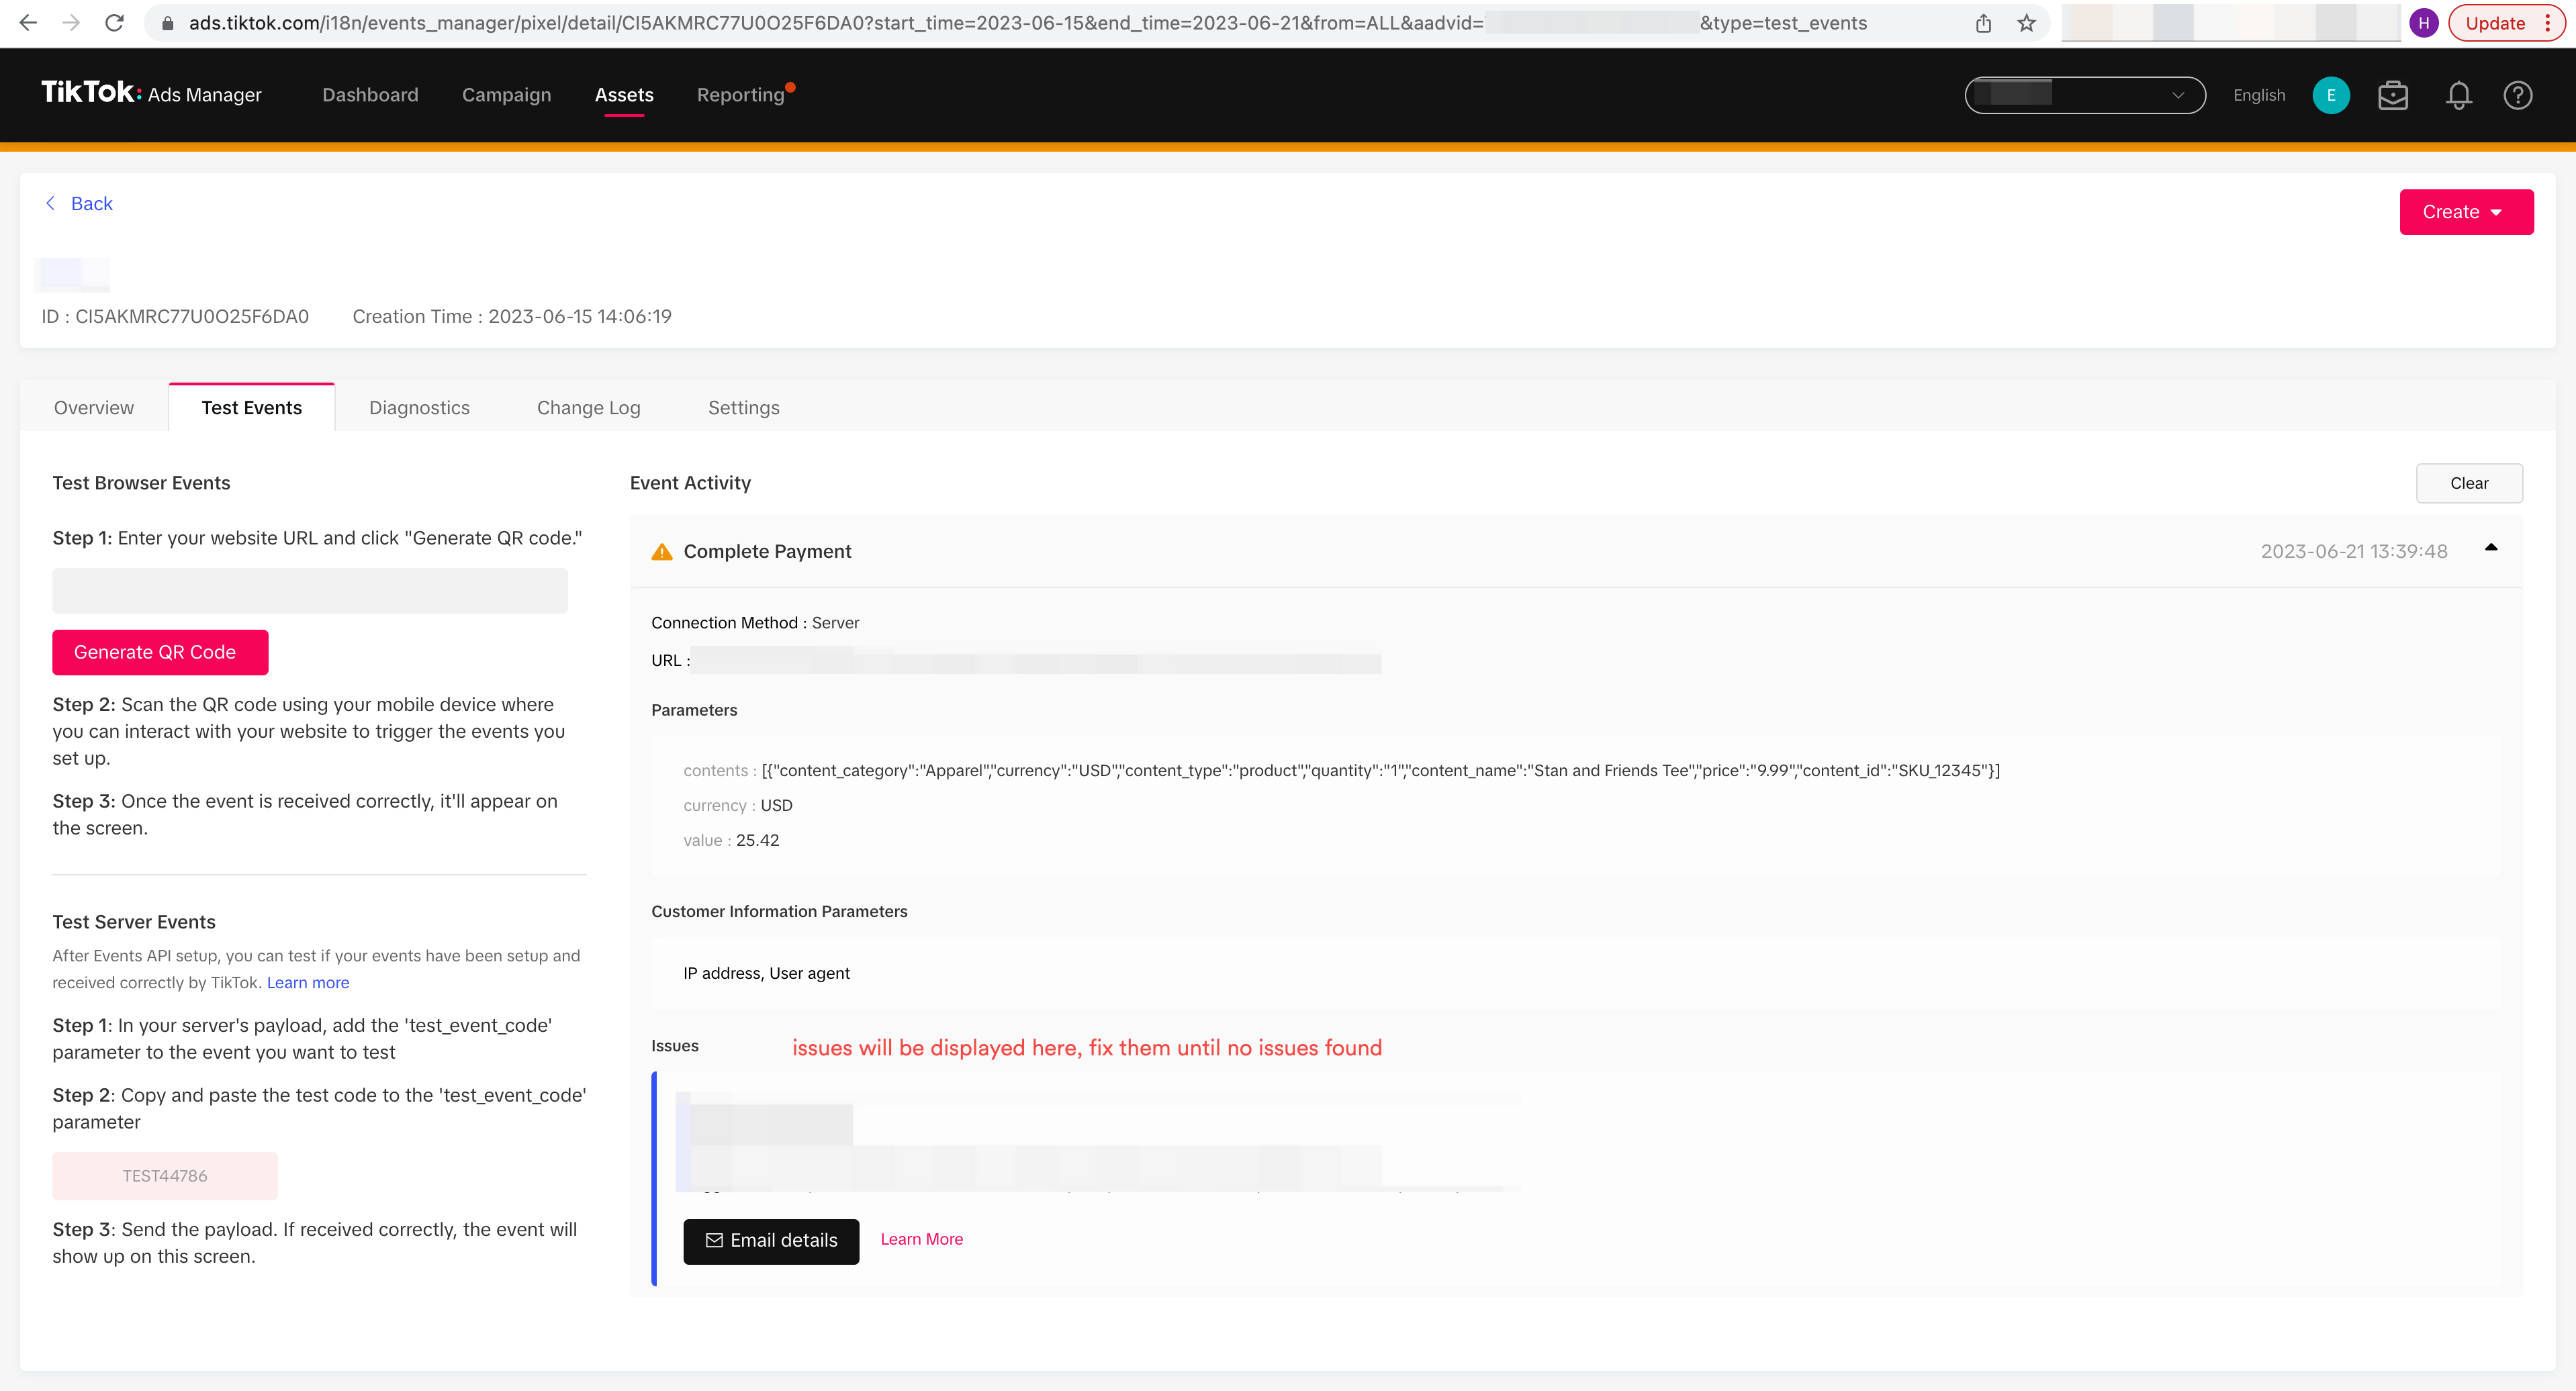Click the warning icon beside Complete Payment

662,551
